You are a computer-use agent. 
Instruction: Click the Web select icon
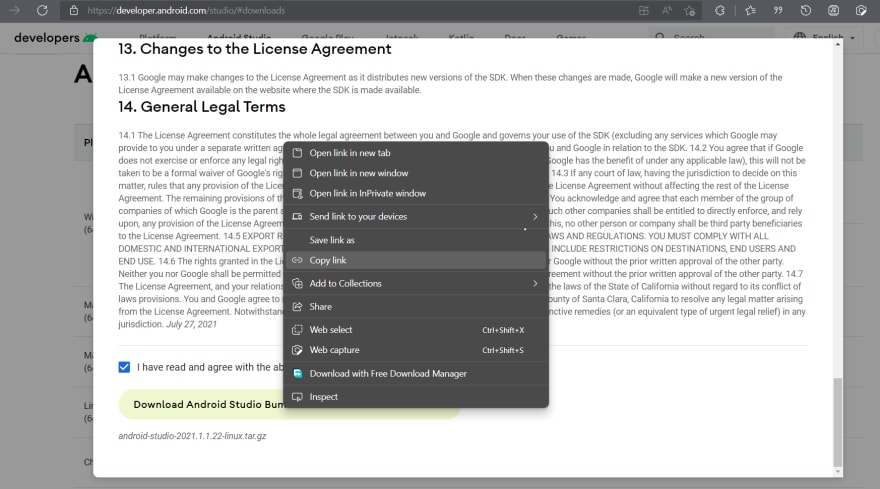click(x=297, y=330)
